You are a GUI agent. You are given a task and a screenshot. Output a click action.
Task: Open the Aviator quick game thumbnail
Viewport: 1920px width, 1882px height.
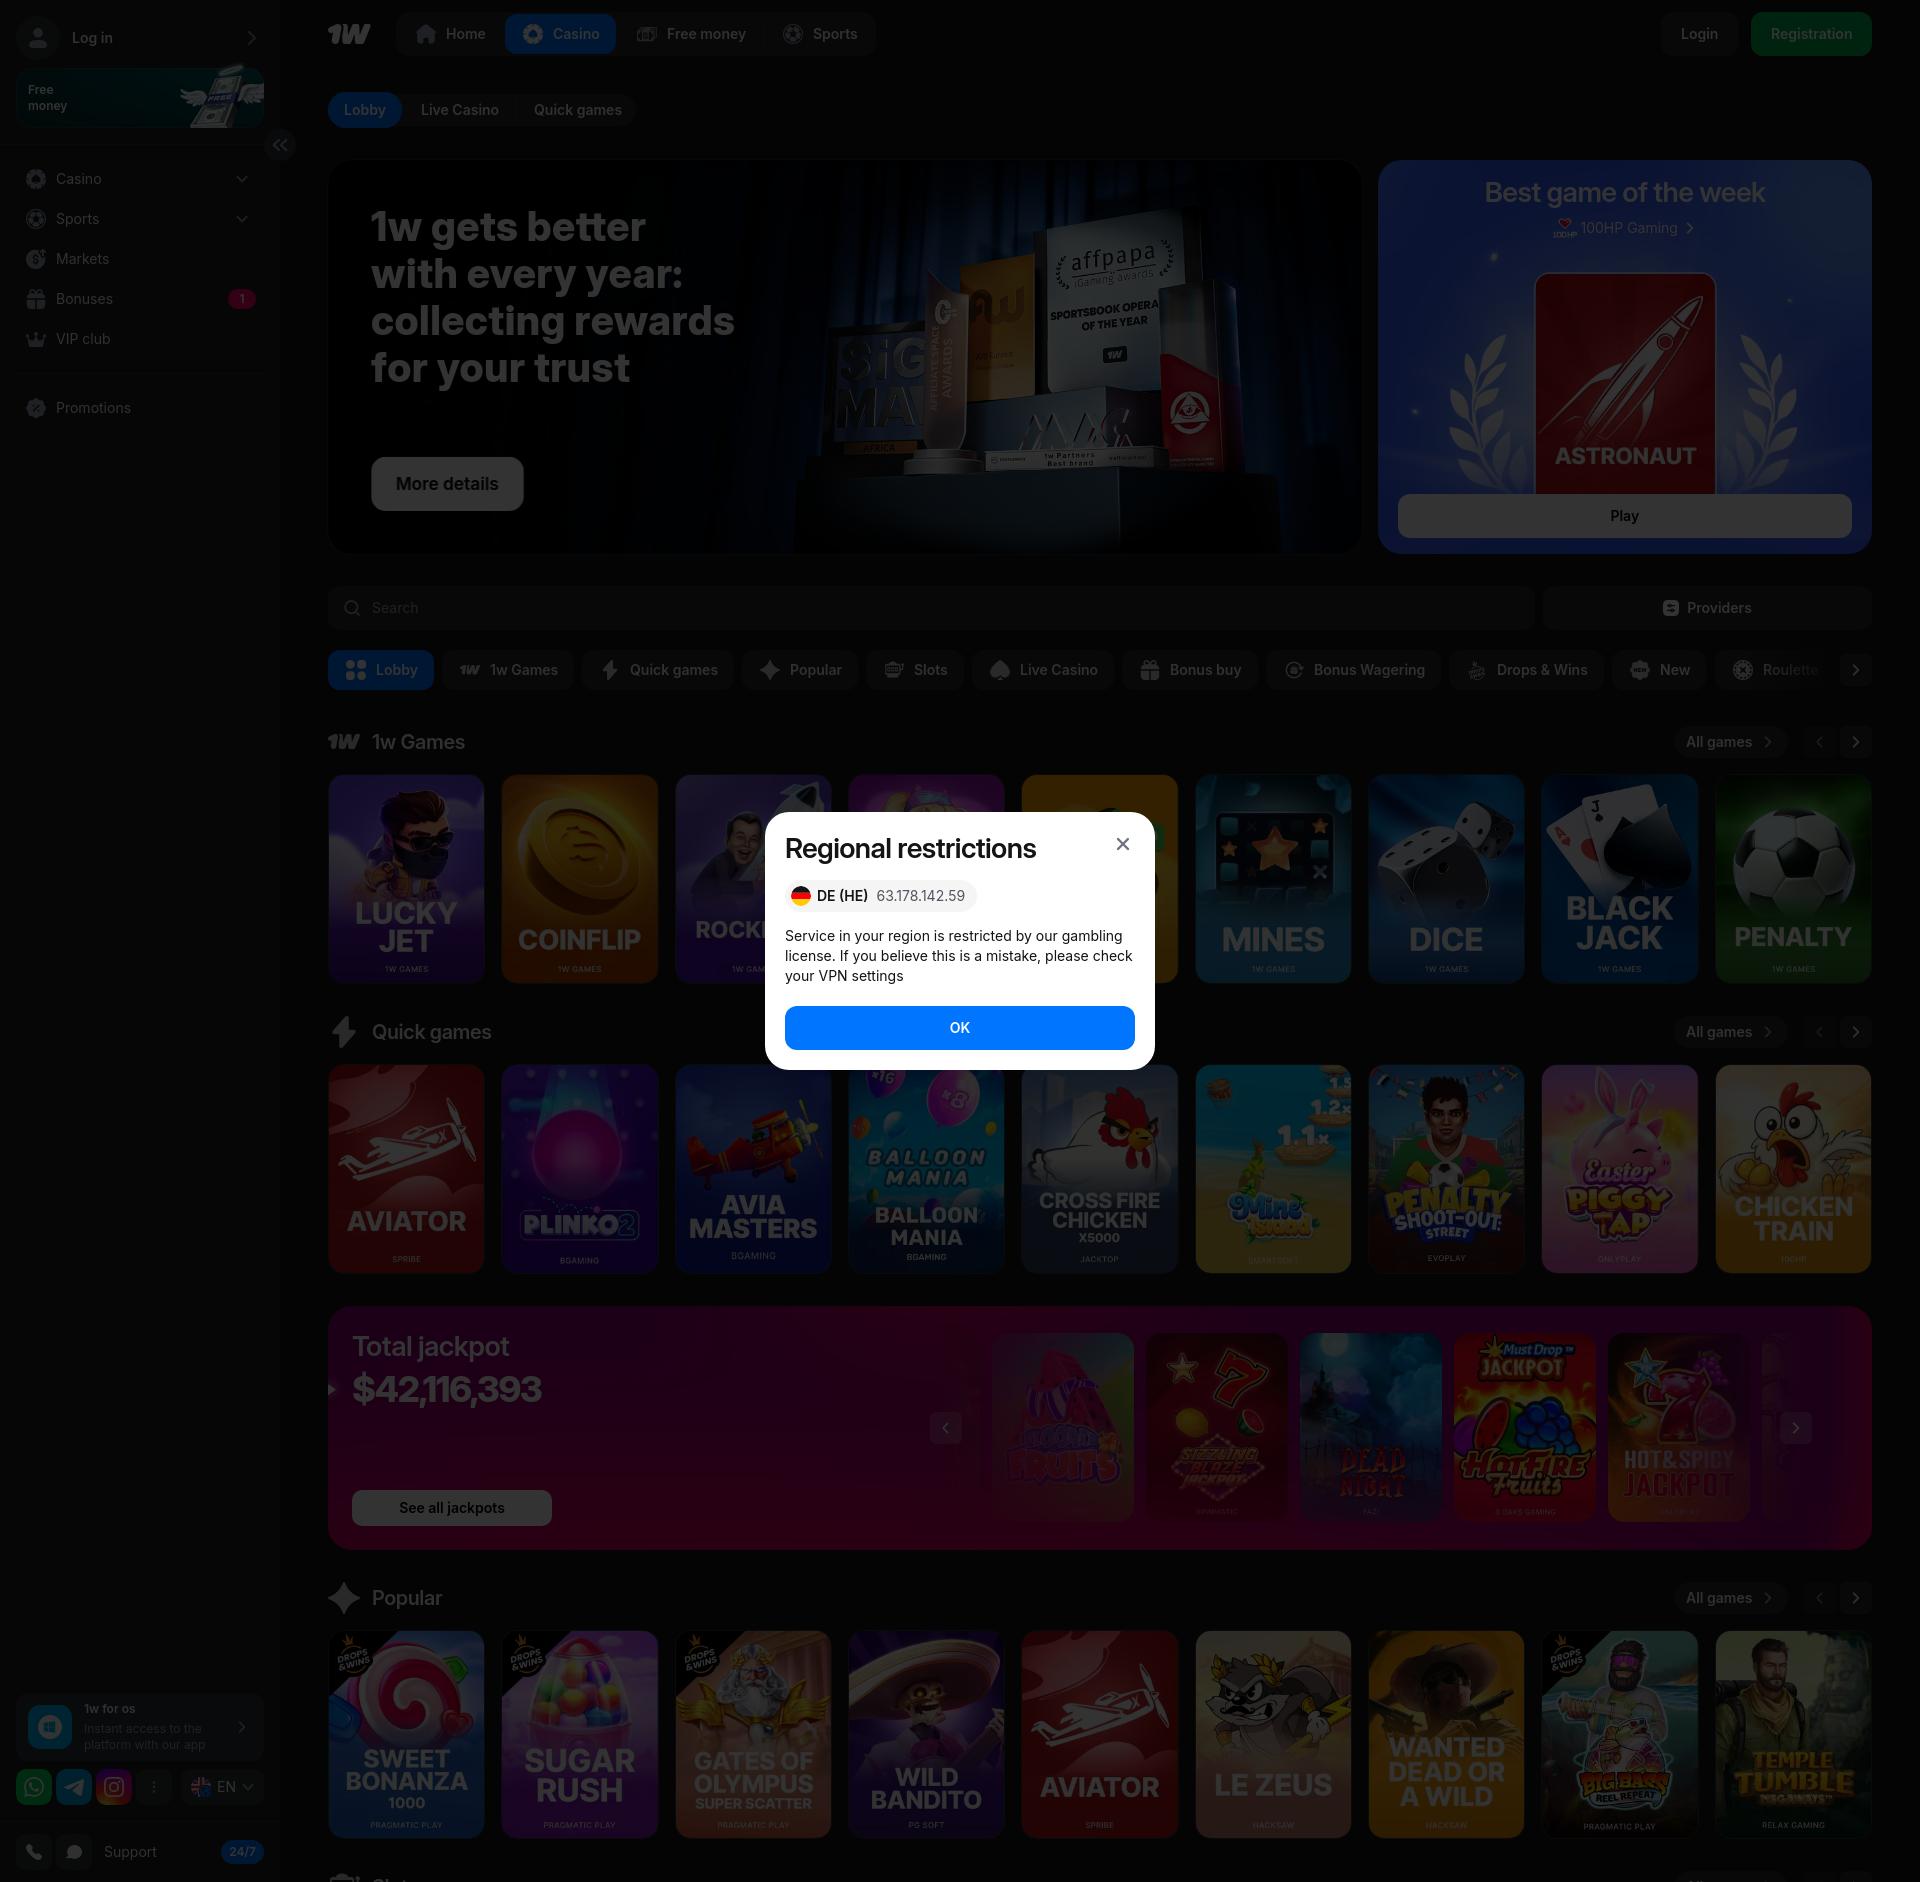(x=406, y=1168)
